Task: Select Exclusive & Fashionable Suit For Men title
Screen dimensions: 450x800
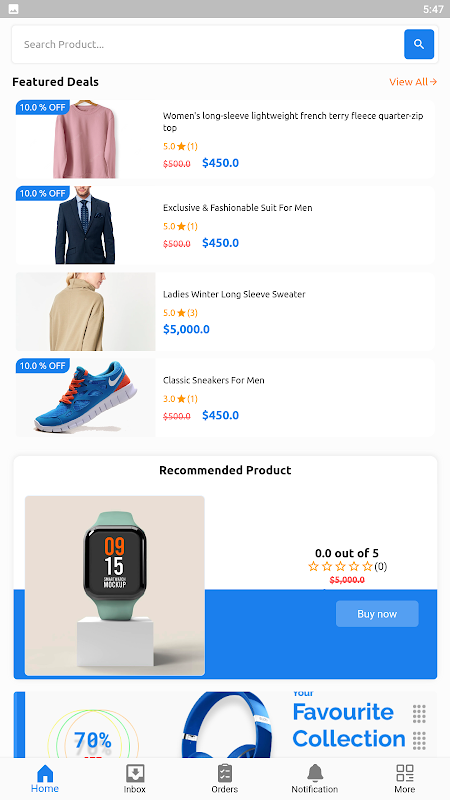Action: pos(238,208)
